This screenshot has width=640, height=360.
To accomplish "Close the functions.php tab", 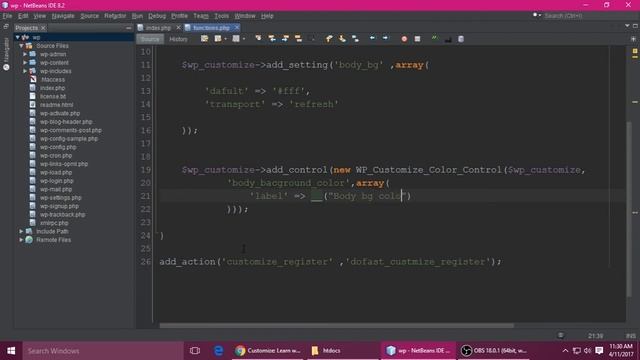I will tap(236, 28).
